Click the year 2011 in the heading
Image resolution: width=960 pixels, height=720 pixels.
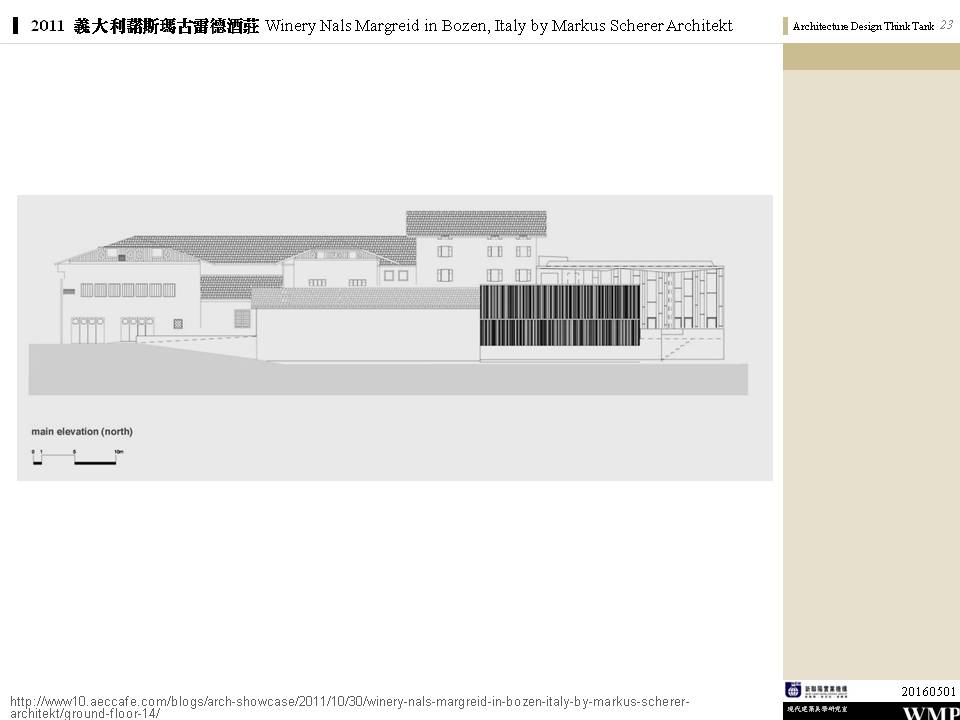click(x=48, y=26)
